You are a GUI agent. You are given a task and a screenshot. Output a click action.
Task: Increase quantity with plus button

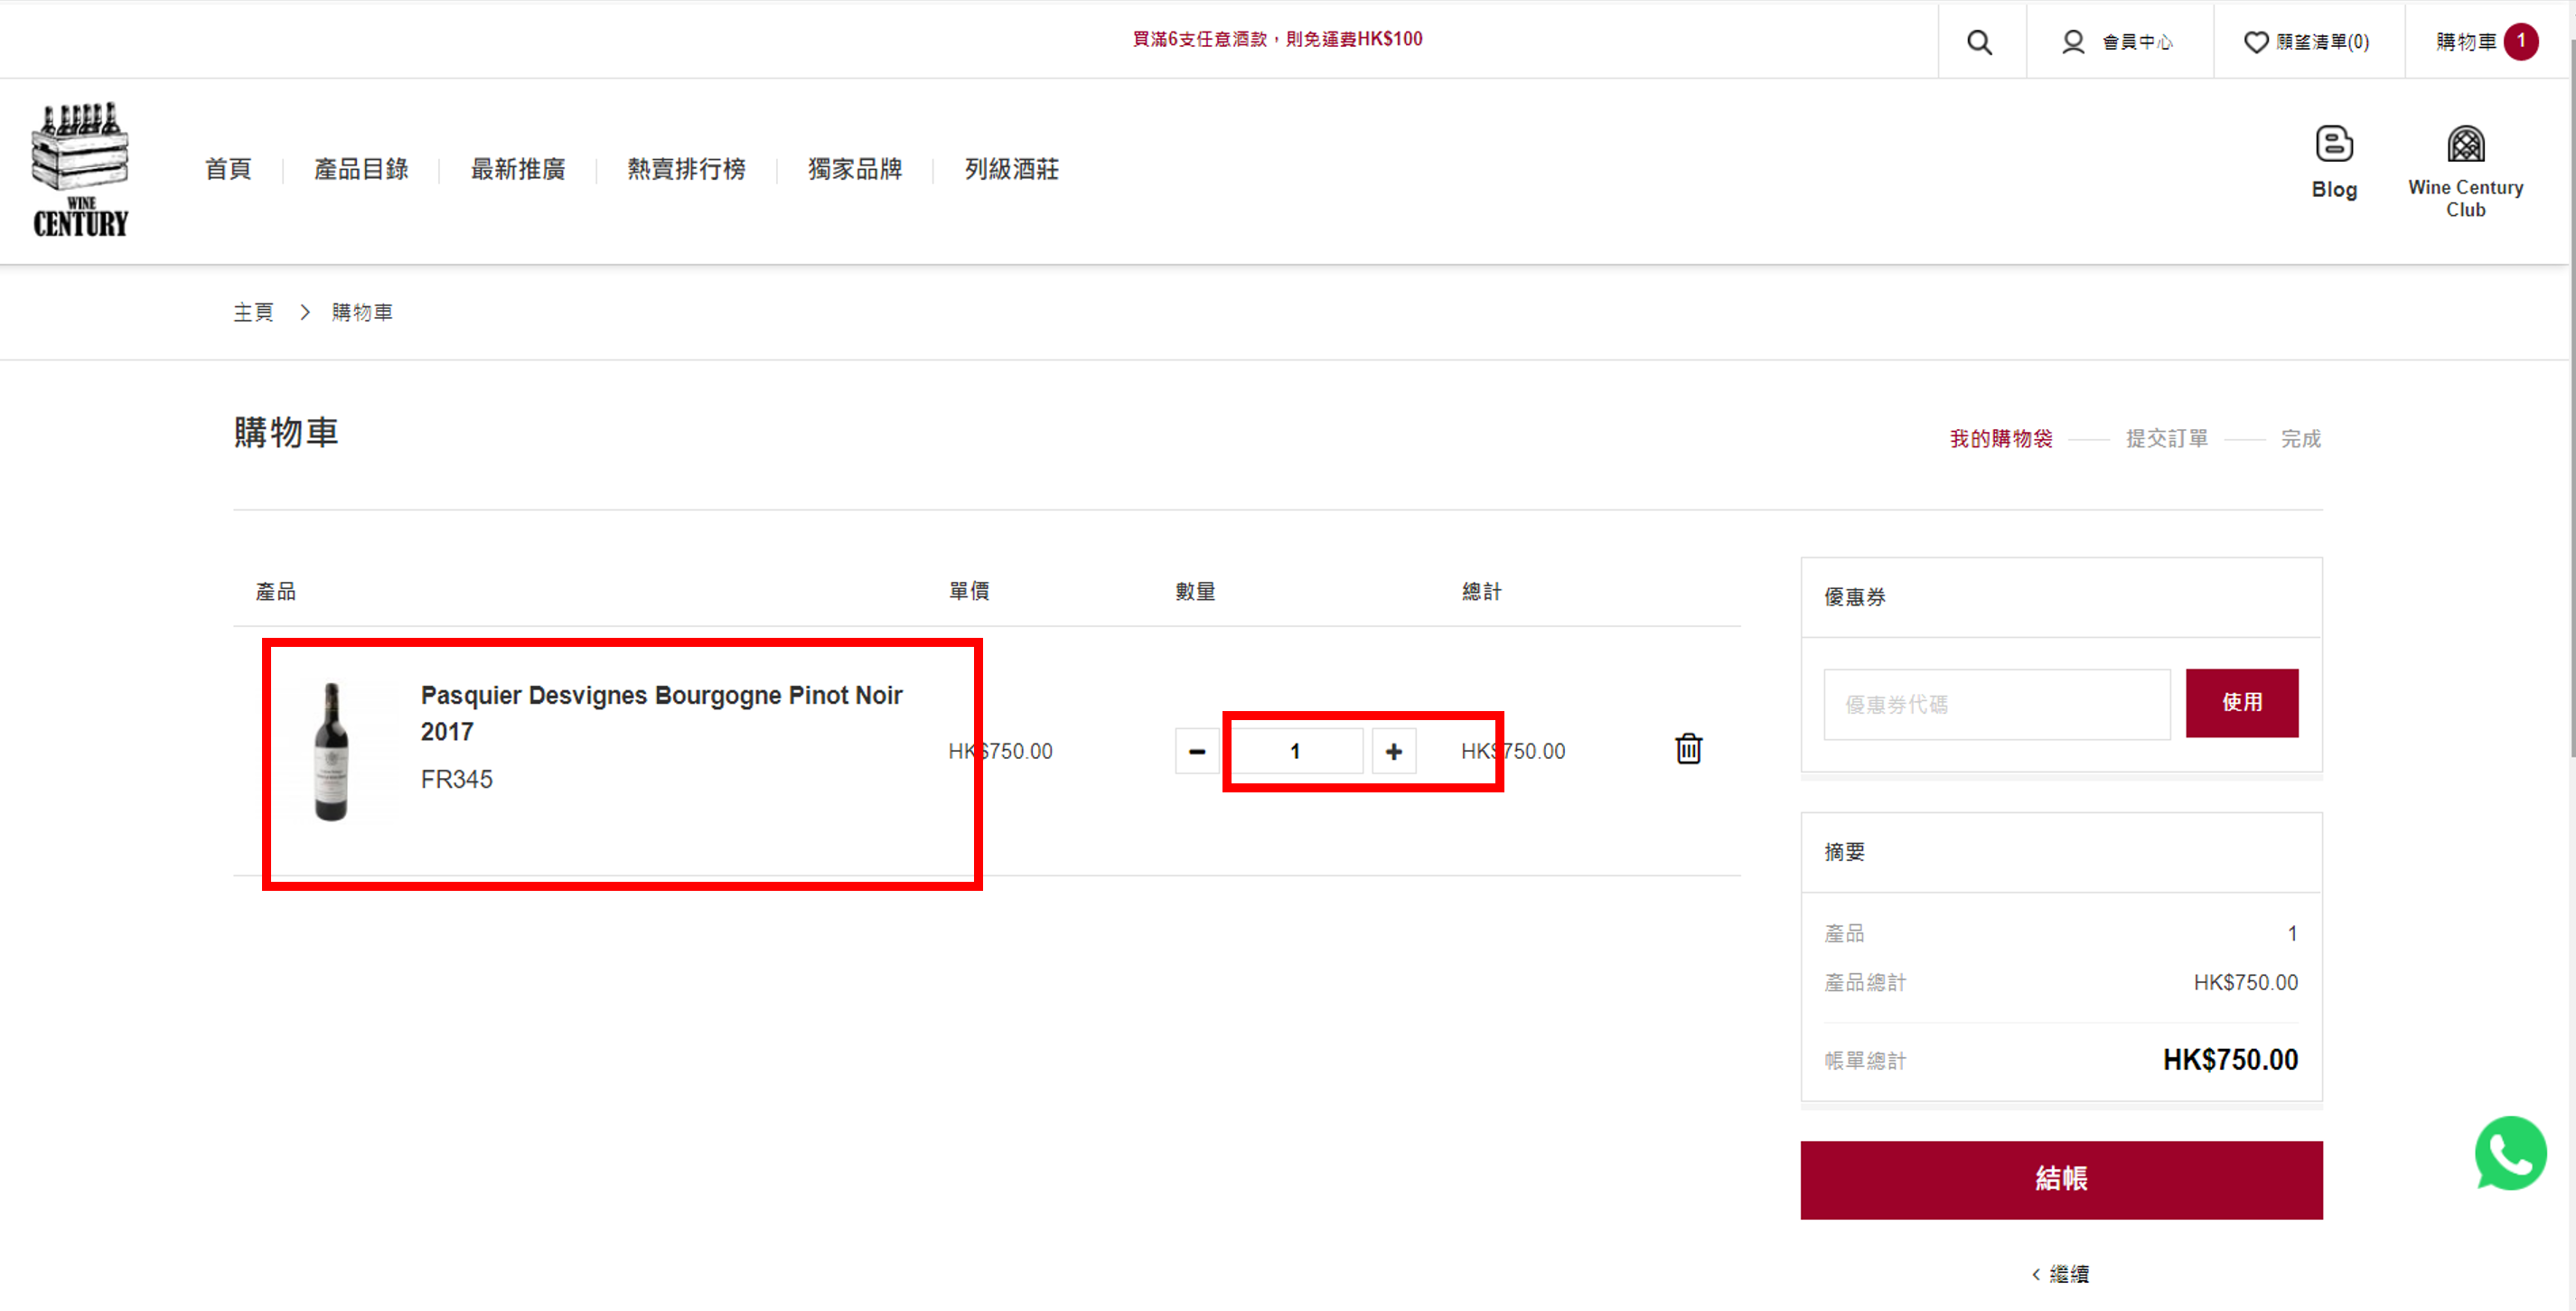click(1393, 751)
